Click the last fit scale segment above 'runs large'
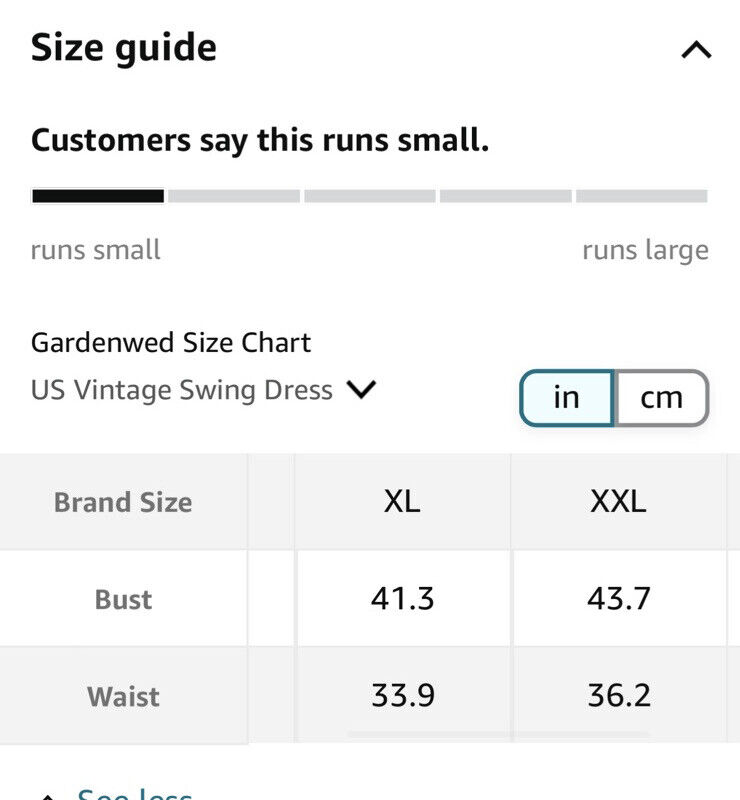Image resolution: width=740 pixels, height=800 pixels. pyautogui.click(x=642, y=196)
